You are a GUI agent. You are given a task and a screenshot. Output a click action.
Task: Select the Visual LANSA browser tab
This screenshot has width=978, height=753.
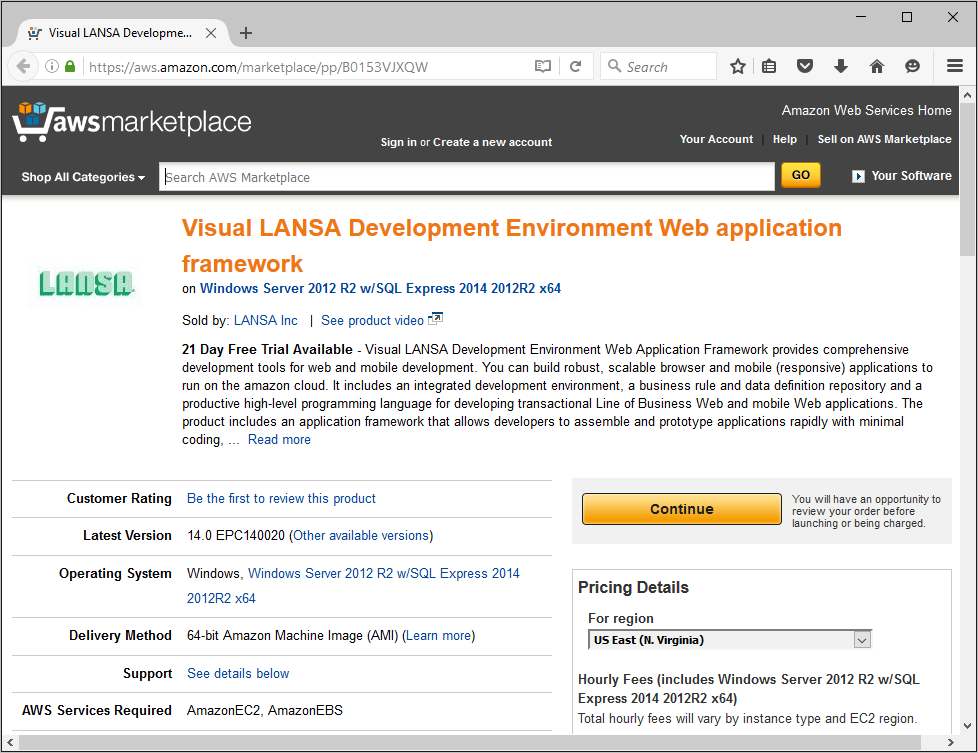[122, 33]
